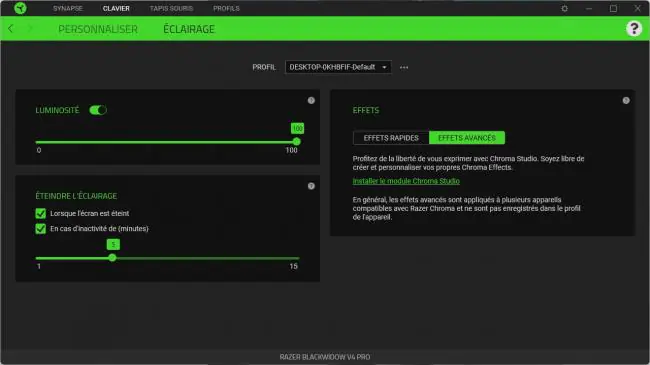Uncheck En cas d'inactivité de (minutes)
The height and width of the screenshot is (365, 650).
(41, 229)
